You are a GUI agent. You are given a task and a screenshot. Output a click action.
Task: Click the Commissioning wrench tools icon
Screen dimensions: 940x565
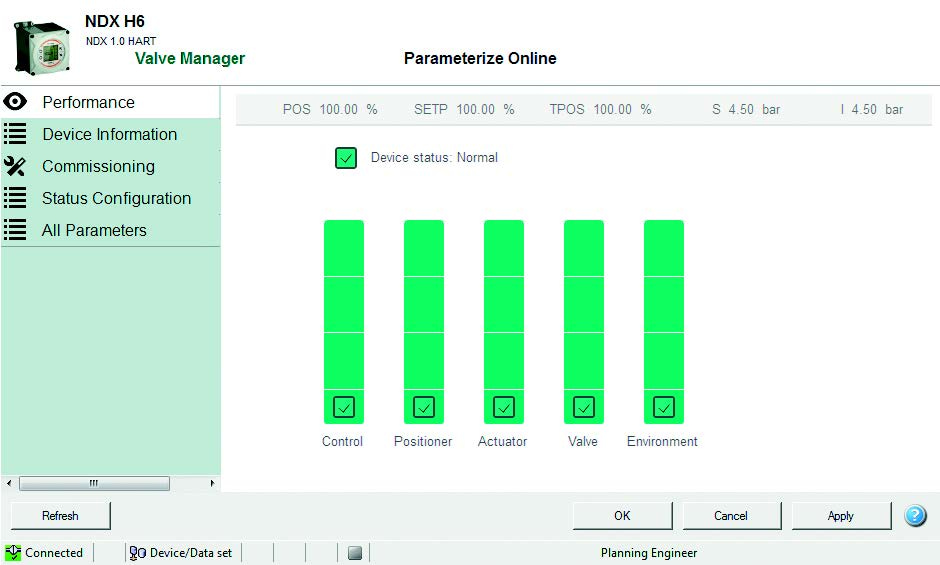pos(15,166)
